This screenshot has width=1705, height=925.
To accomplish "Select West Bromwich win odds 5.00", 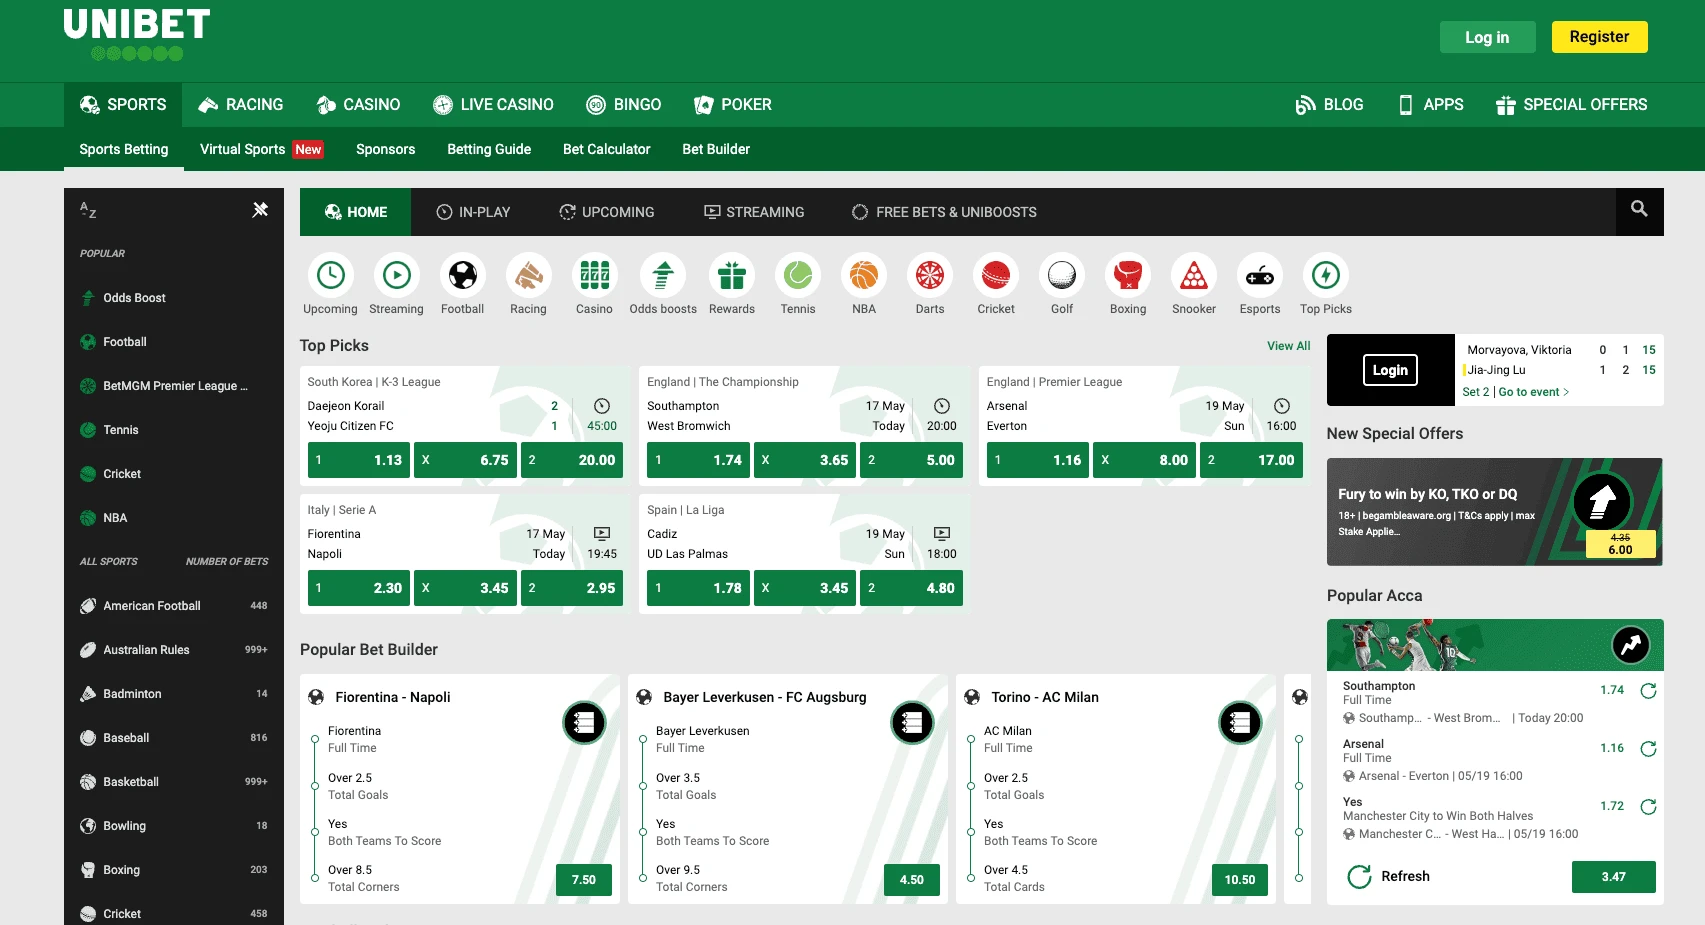I will tap(911, 460).
